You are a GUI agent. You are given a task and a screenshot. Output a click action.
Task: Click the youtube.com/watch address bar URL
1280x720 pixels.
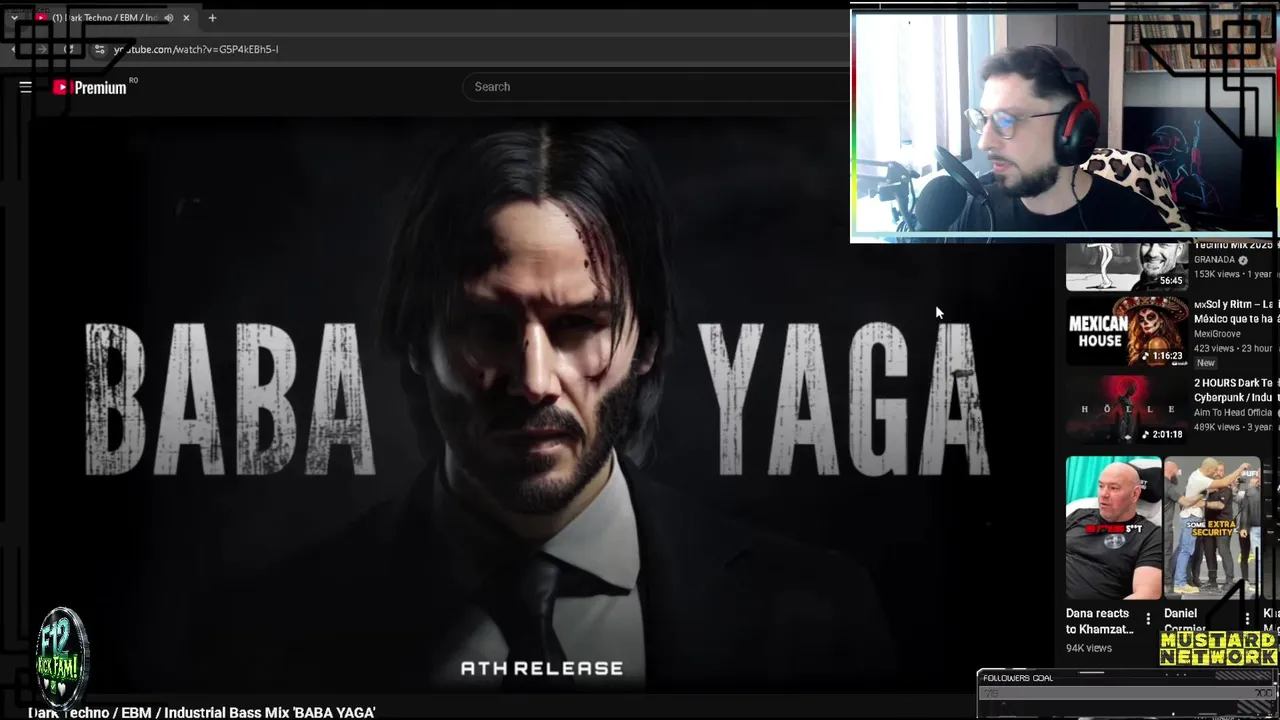coord(196,49)
